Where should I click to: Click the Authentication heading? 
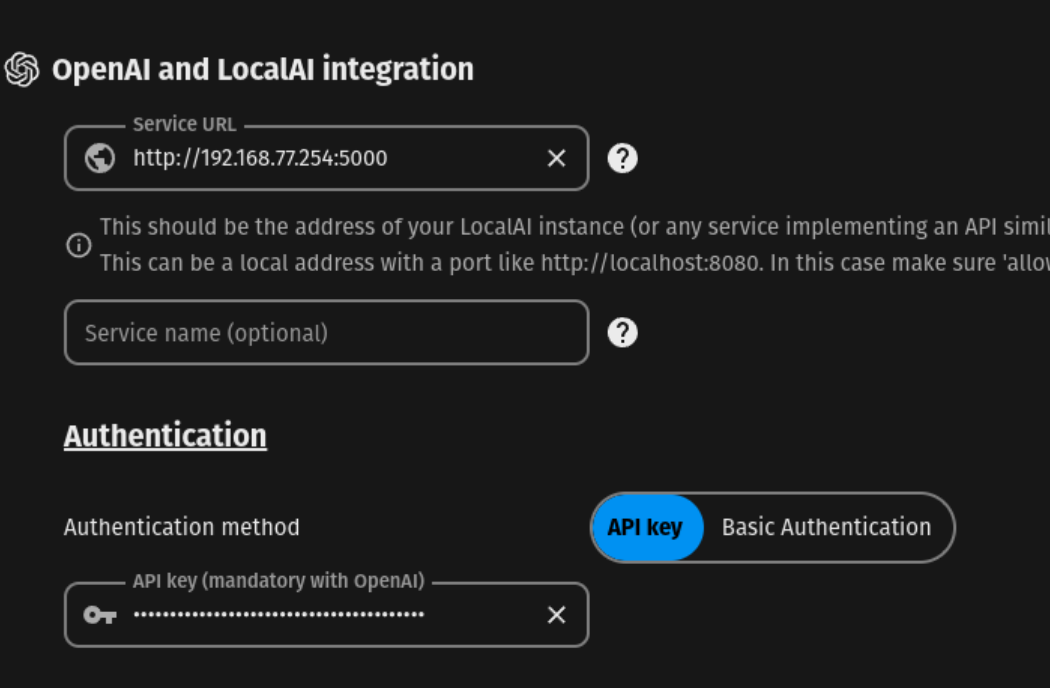(x=165, y=436)
